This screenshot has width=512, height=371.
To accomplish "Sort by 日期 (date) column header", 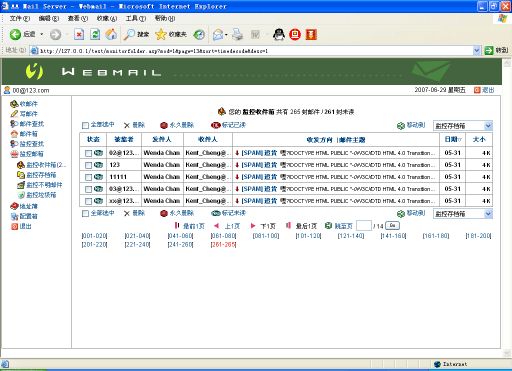I will tap(453, 139).
